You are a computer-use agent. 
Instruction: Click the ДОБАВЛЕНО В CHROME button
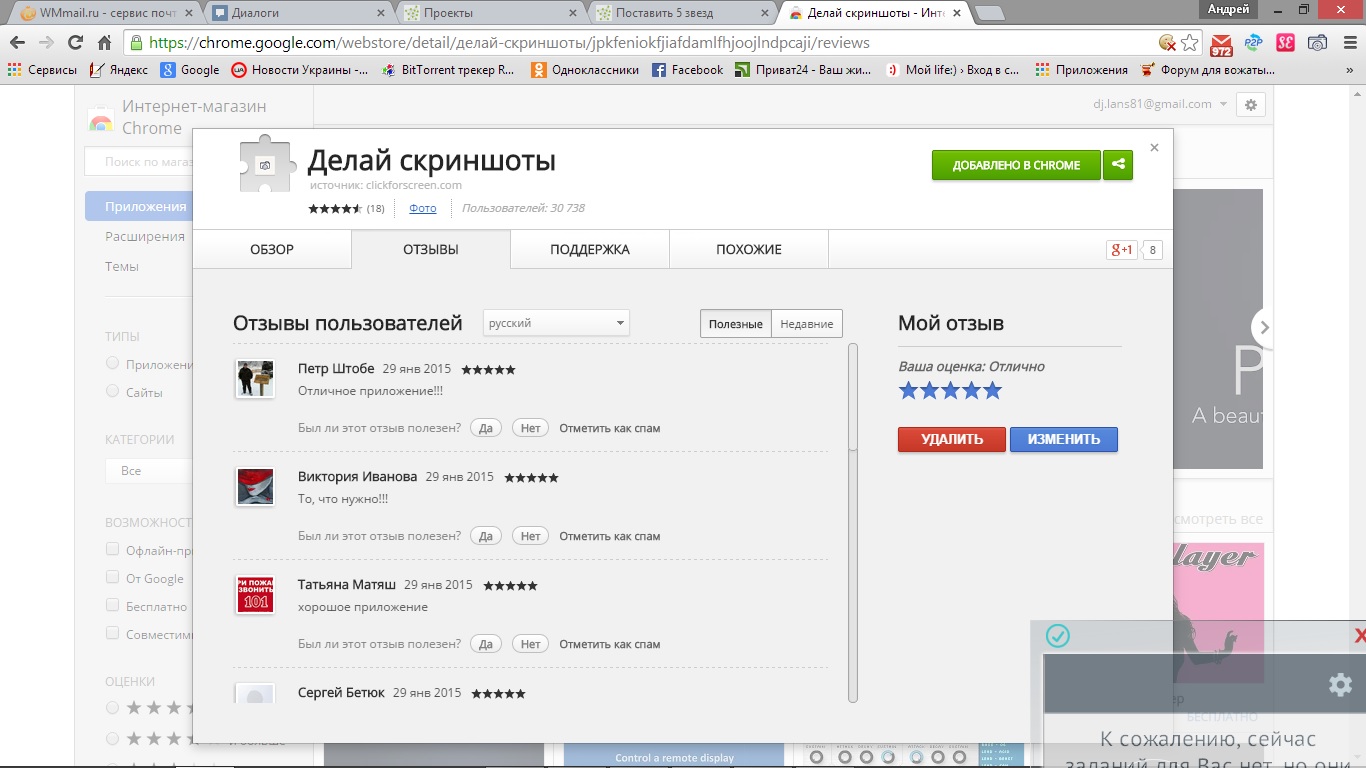tap(1016, 165)
